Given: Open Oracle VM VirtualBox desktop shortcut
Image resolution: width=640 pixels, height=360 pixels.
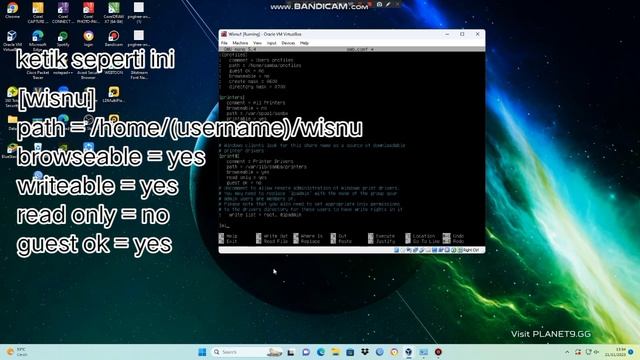Looking at the screenshot, I should 12,40.
